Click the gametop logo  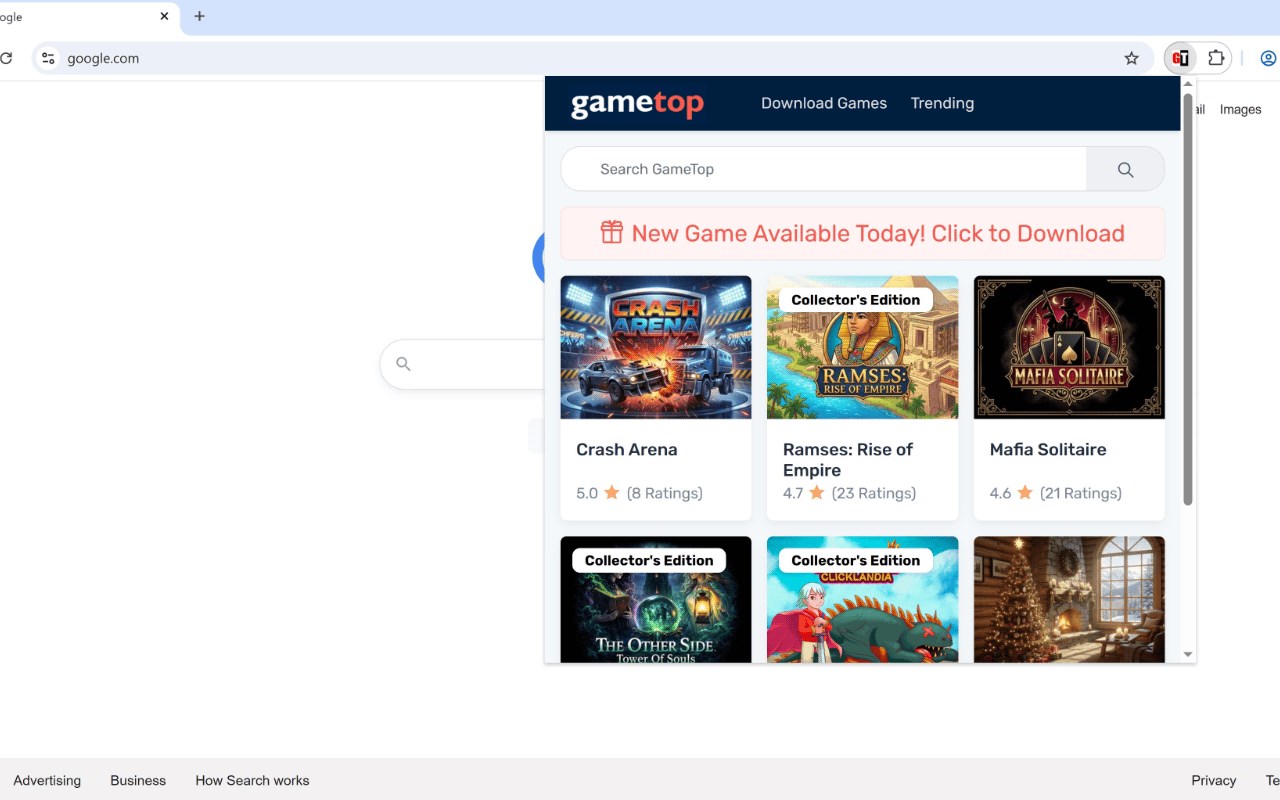637,104
